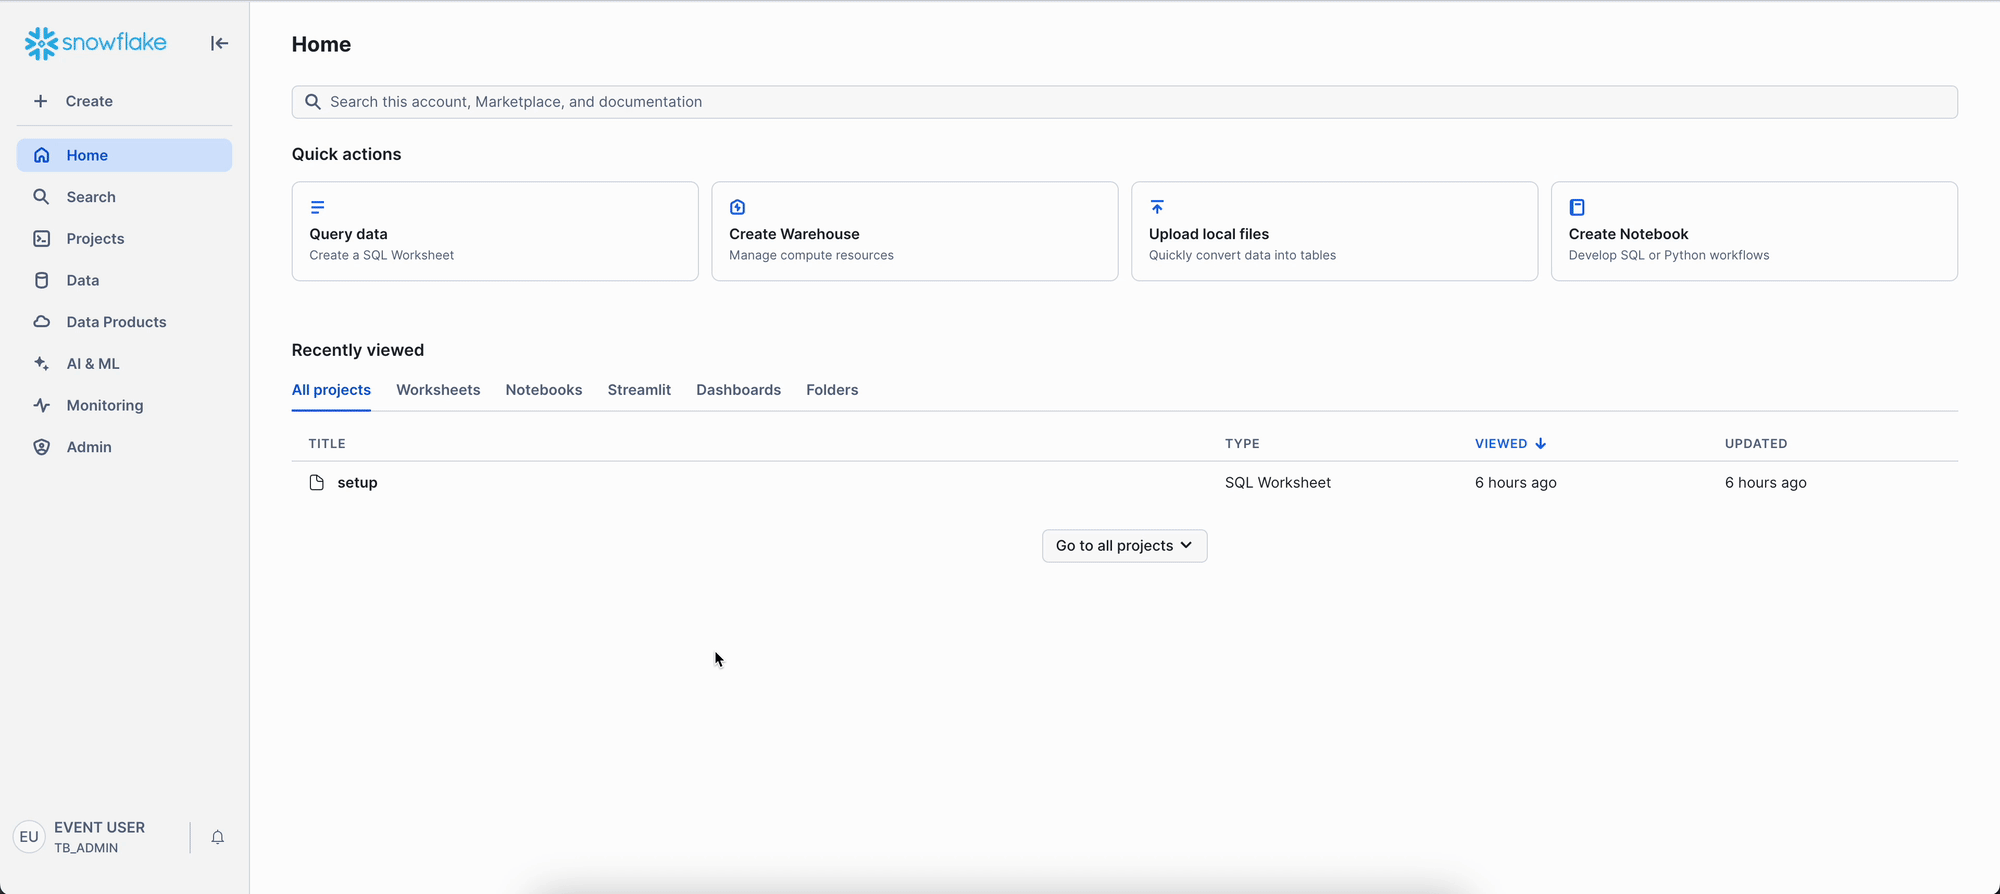This screenshot has height=894, width=2000.
Task: Open the Create menu in sidebar
Action: (x=74, y=101)
